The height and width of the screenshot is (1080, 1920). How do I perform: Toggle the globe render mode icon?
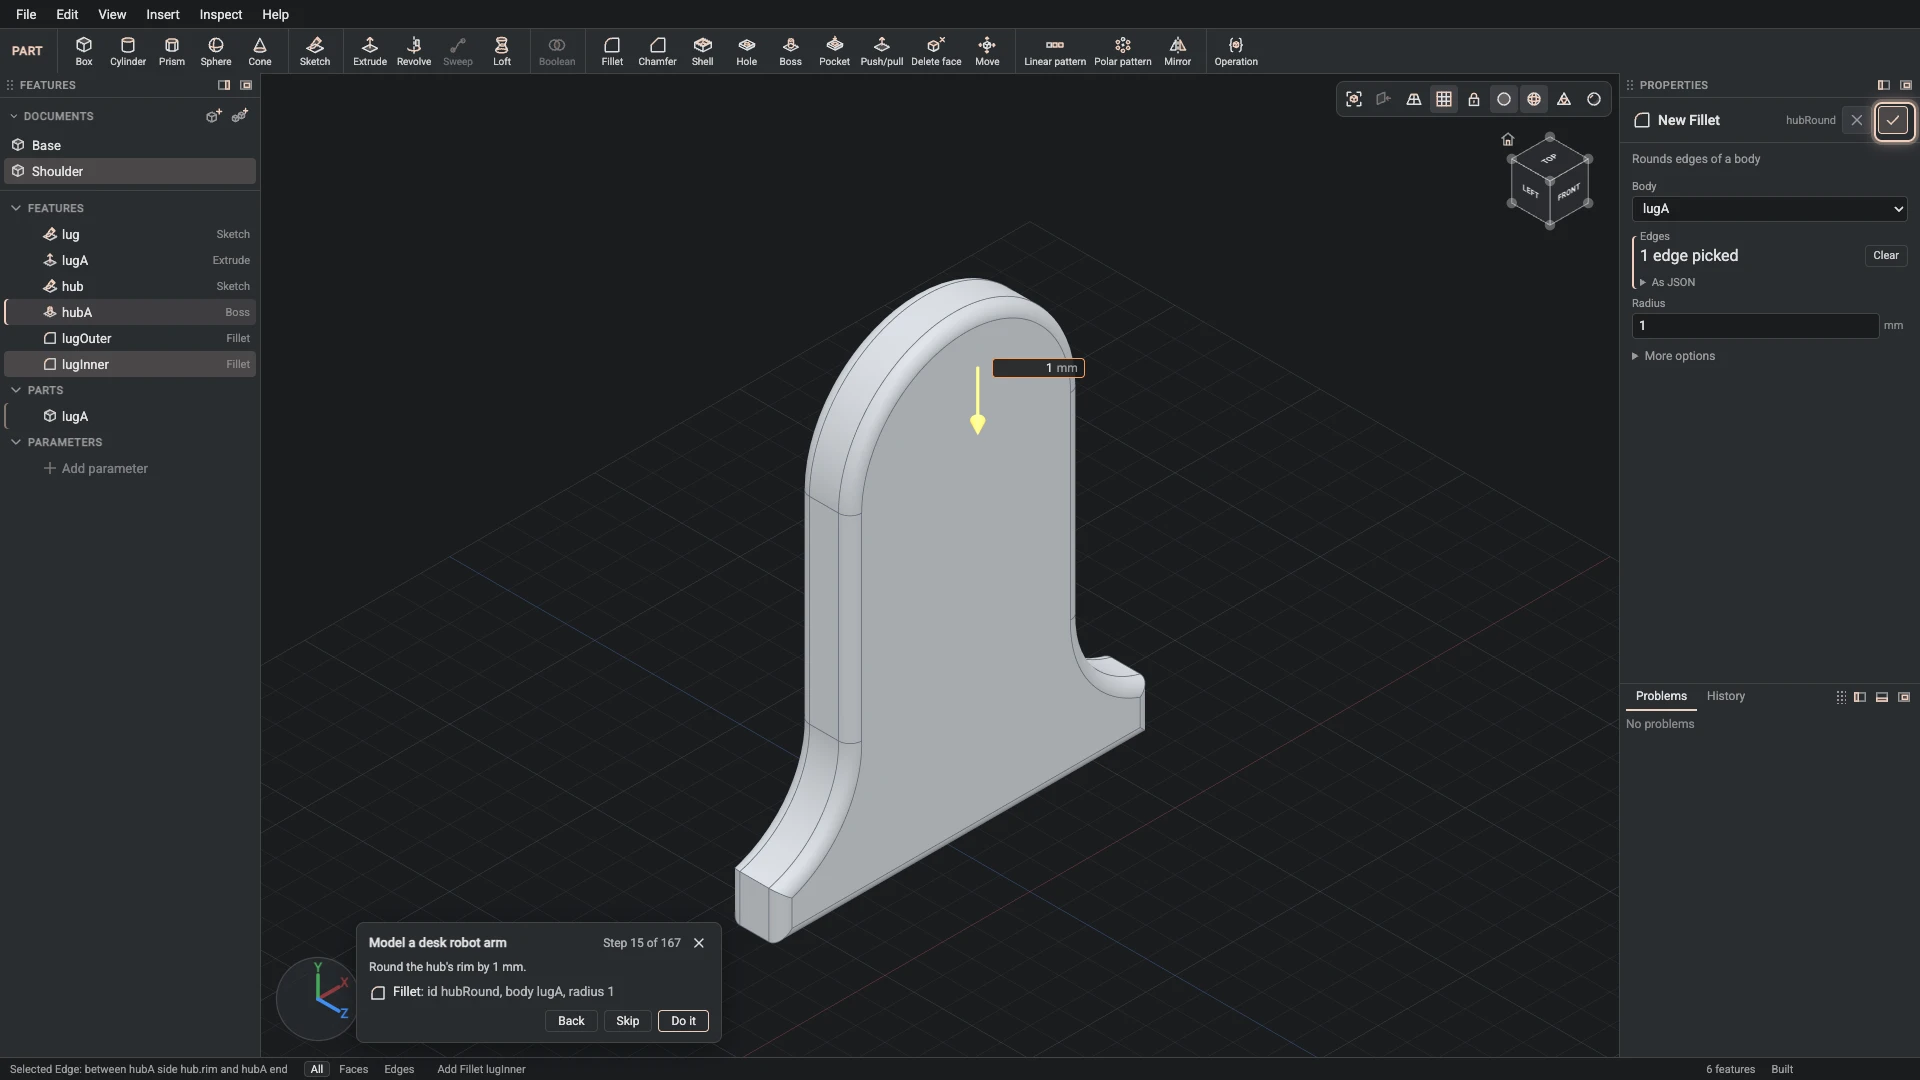(1534, 99)
